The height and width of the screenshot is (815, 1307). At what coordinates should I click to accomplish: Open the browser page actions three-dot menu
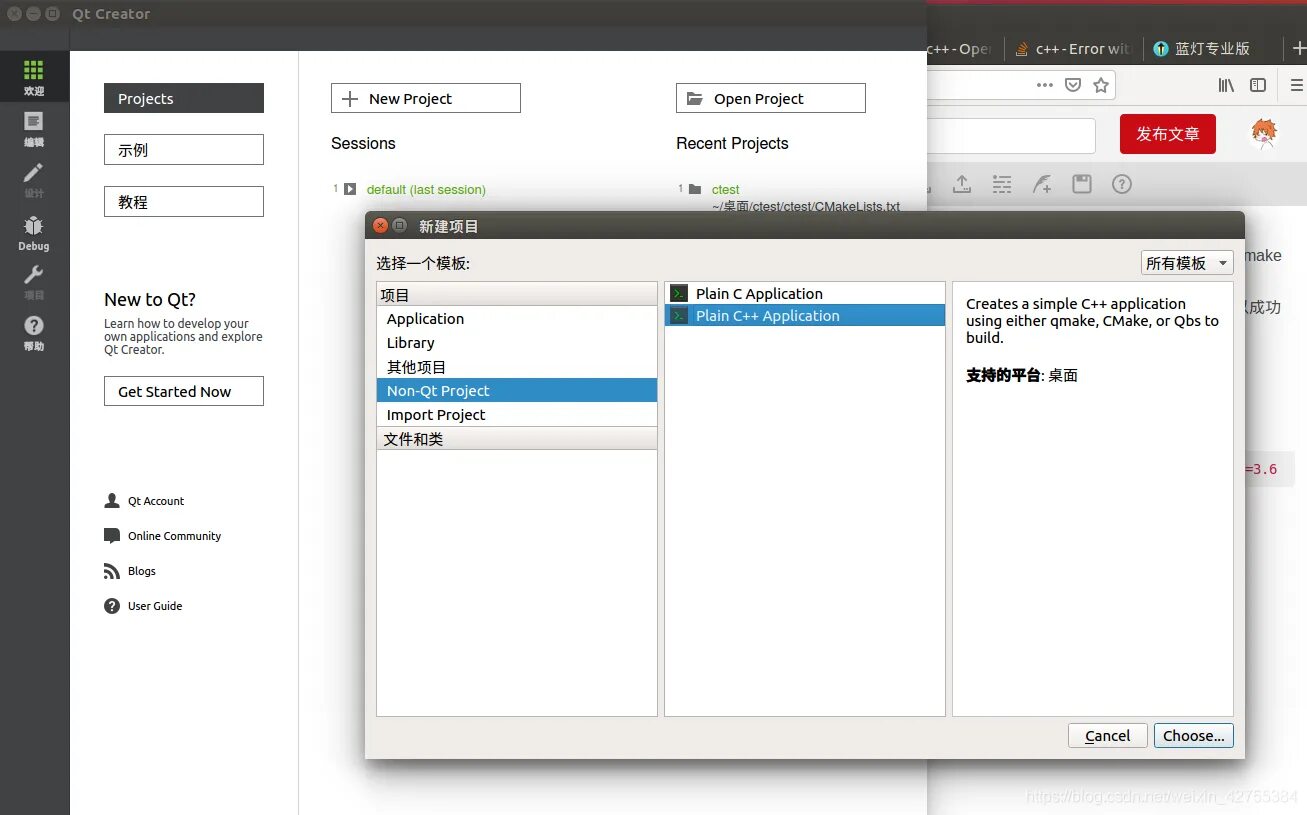click(x=1045, y=85)
